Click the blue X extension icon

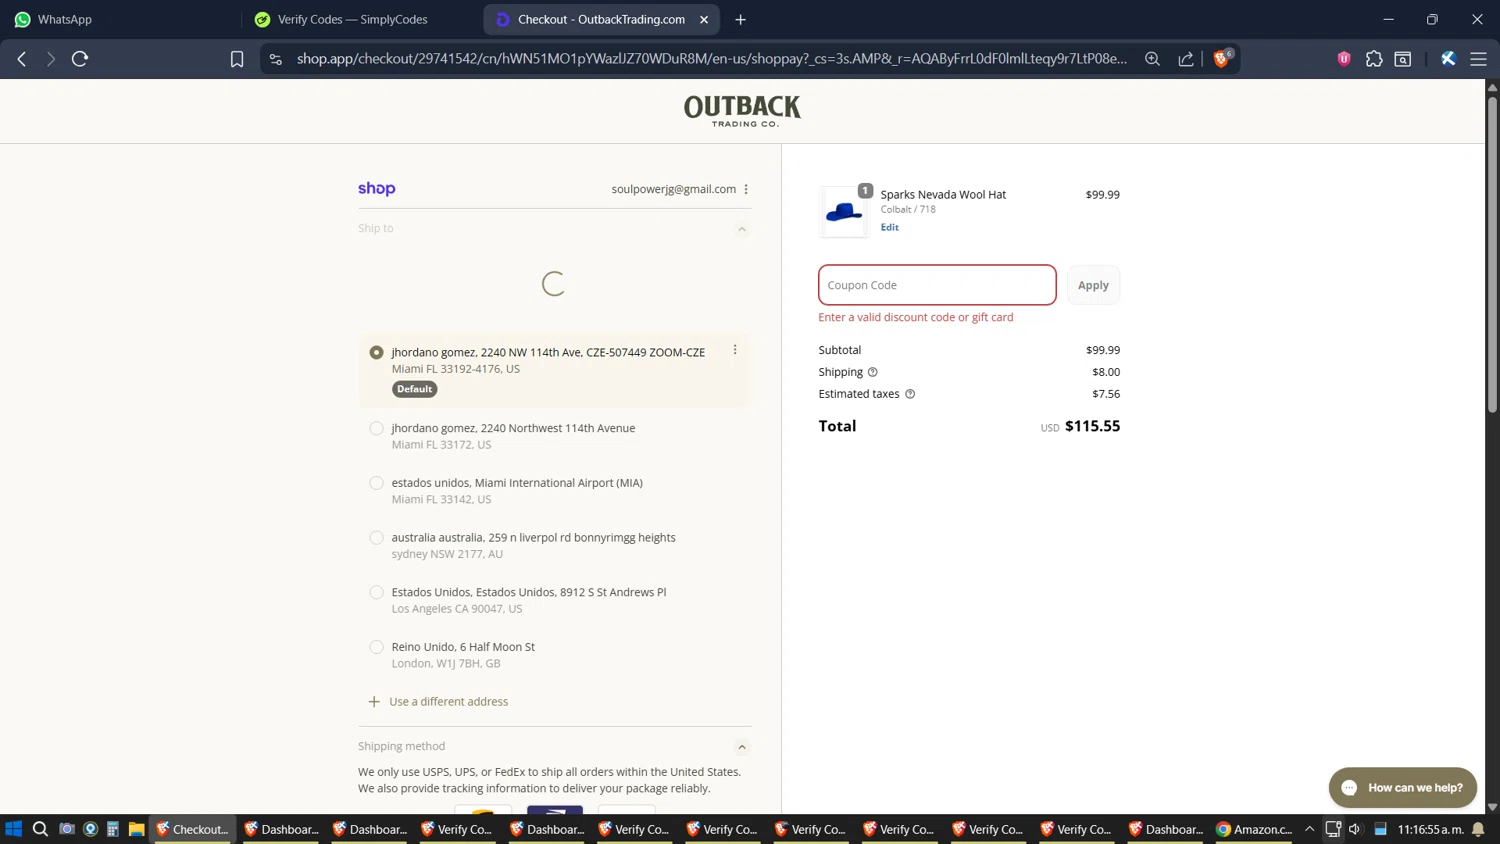[x=1448, y=59]
